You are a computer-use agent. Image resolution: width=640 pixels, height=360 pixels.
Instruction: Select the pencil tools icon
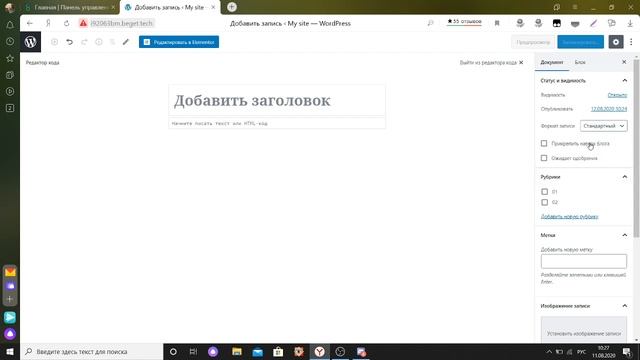pyautogui.click(x=126, y=42)
